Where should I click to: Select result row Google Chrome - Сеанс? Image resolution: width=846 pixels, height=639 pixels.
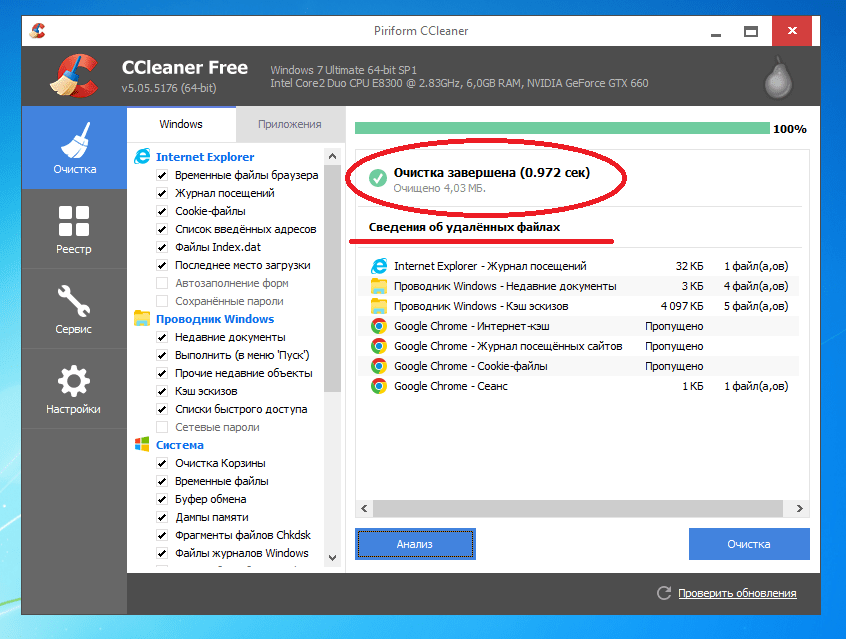click(578, 386)
